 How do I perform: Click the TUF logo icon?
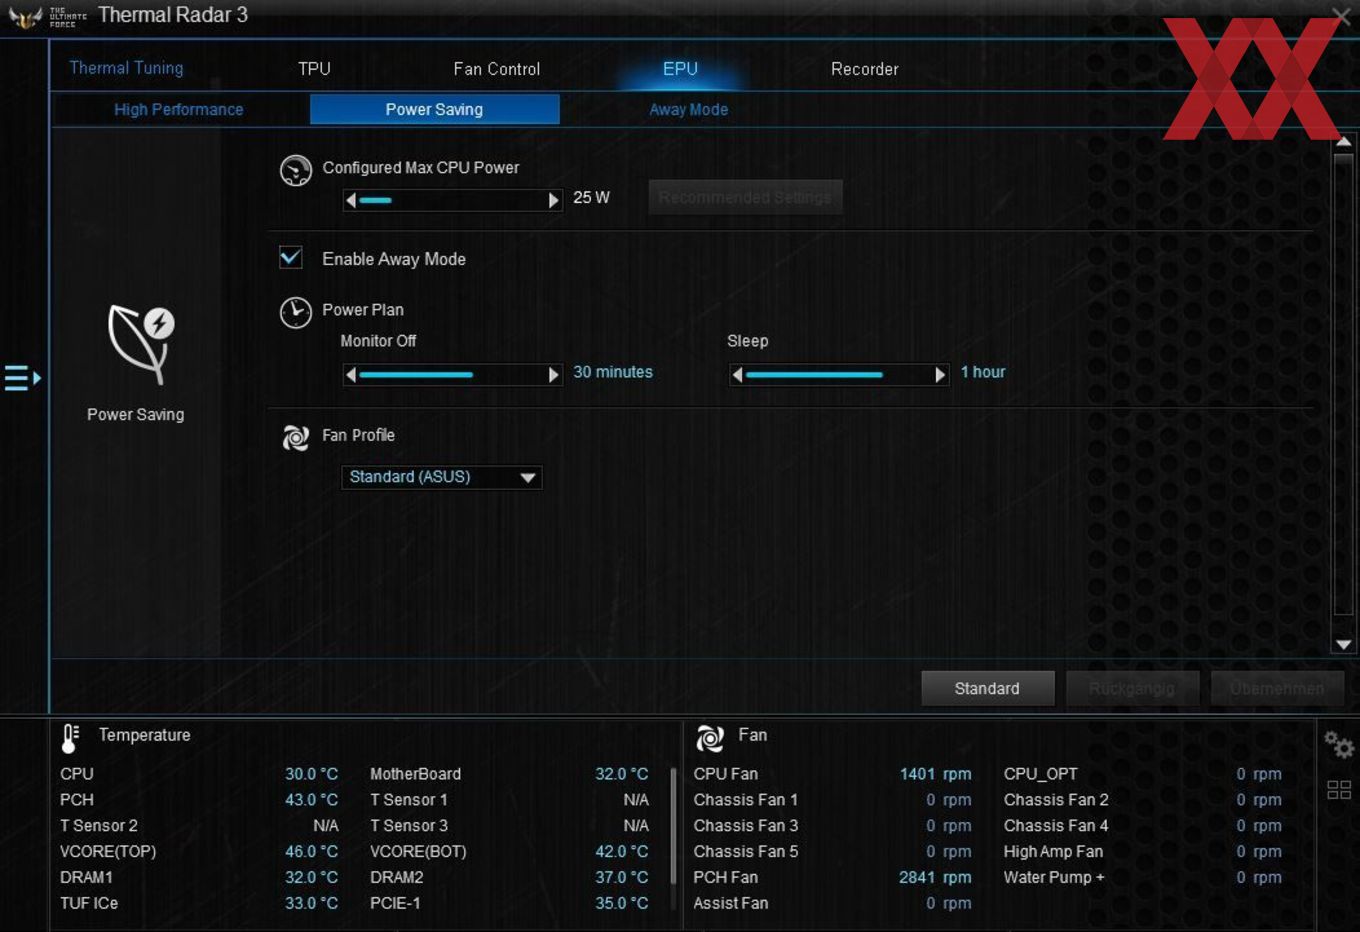(x=24, y=17)
